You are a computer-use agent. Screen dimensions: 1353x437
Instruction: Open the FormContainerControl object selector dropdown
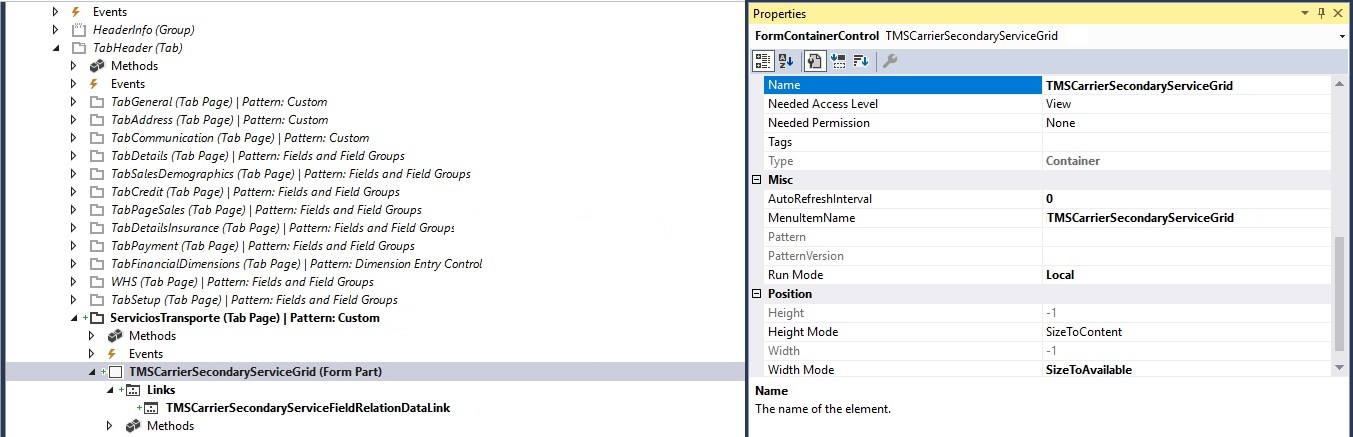pos(1341,36)
